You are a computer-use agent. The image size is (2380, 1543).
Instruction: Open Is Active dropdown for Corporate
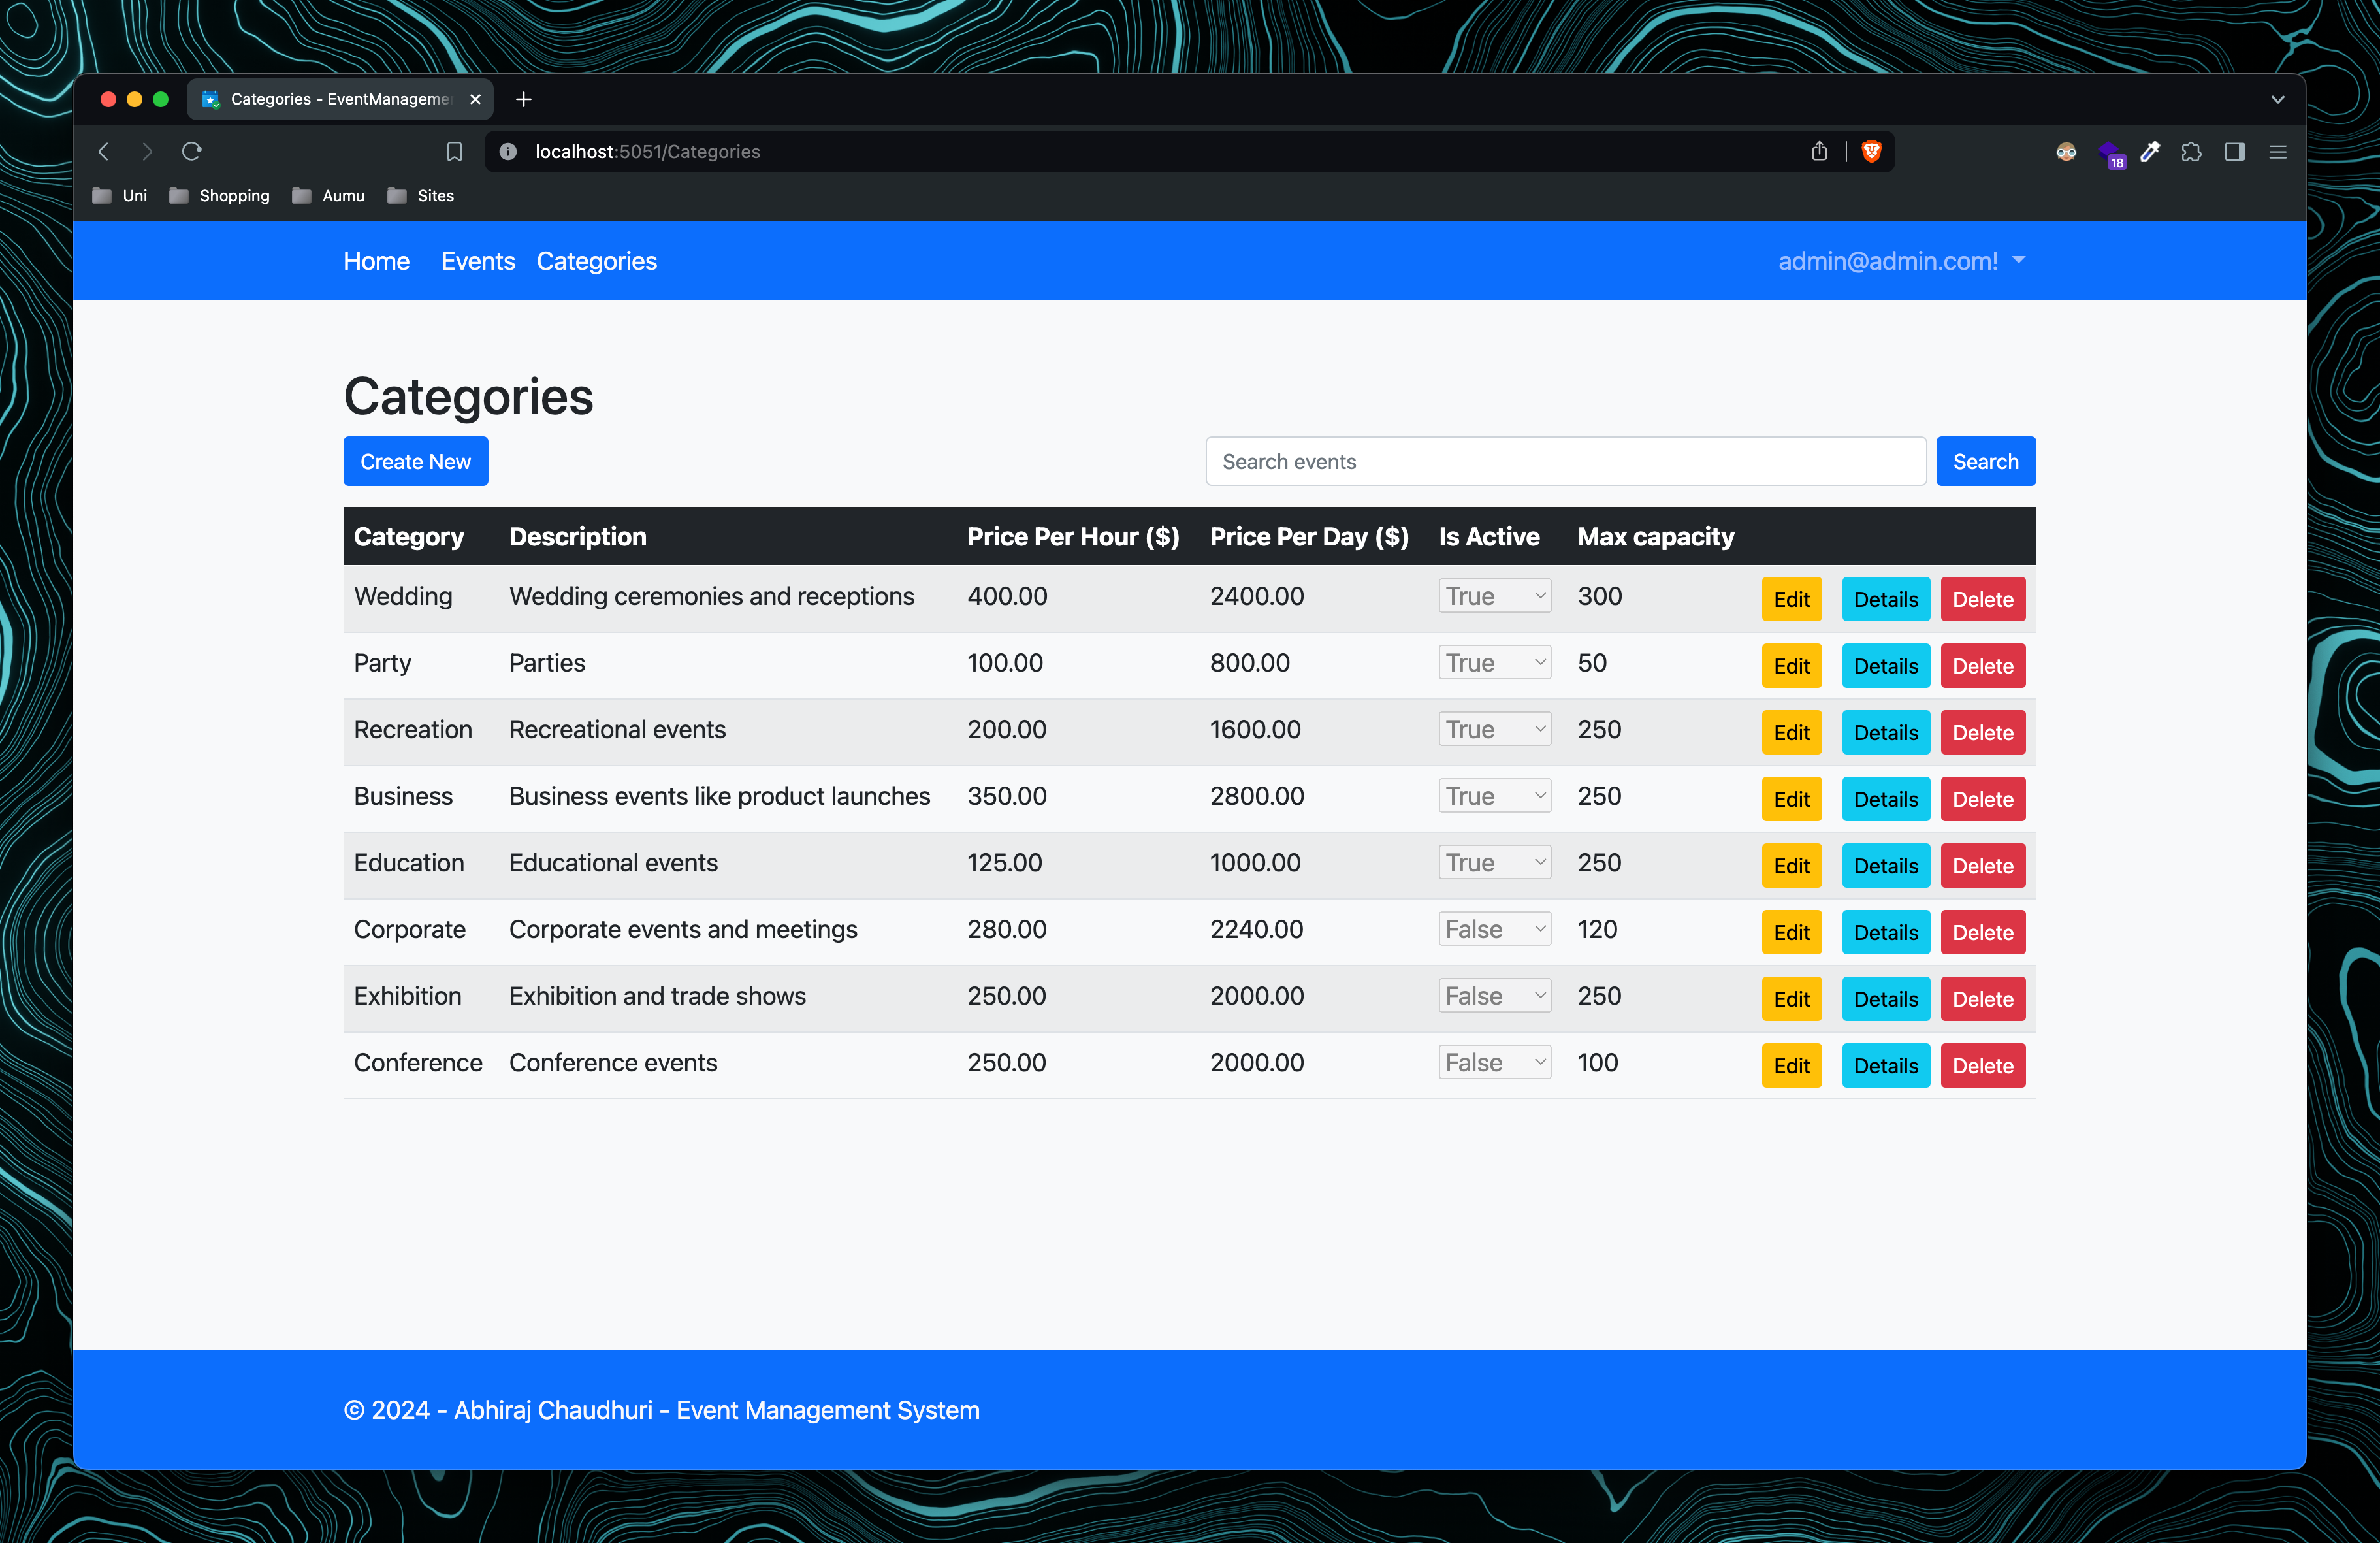pos(1494,929)
